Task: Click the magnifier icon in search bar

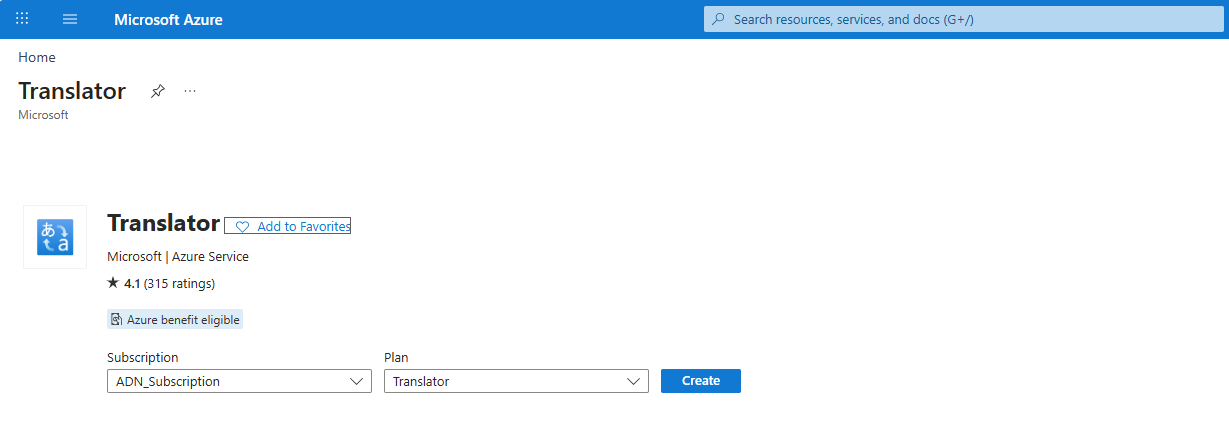Action: [x=719, y=19]
